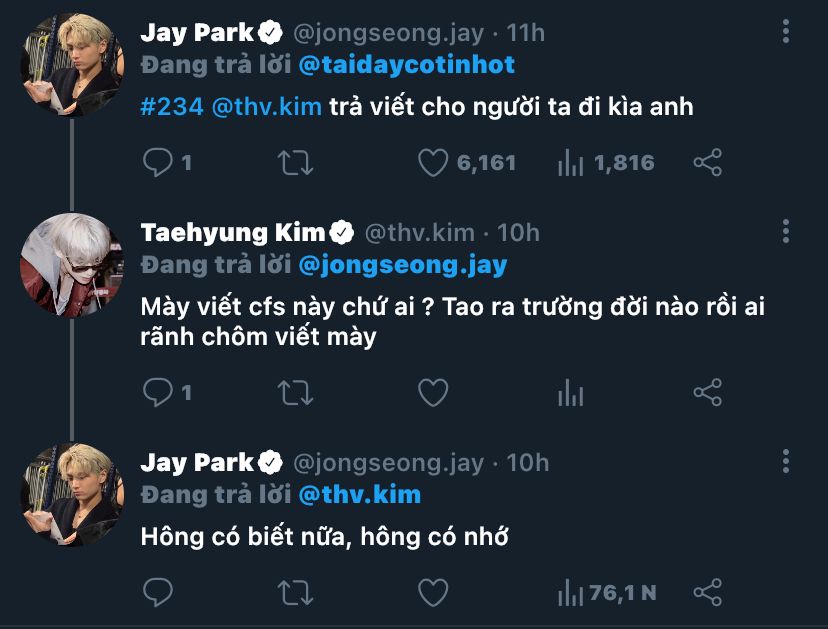The width and height of the screenshot is (828, 629).
Task: Retweet Taehyung Kim's tweet
Action: click(295, 393)
